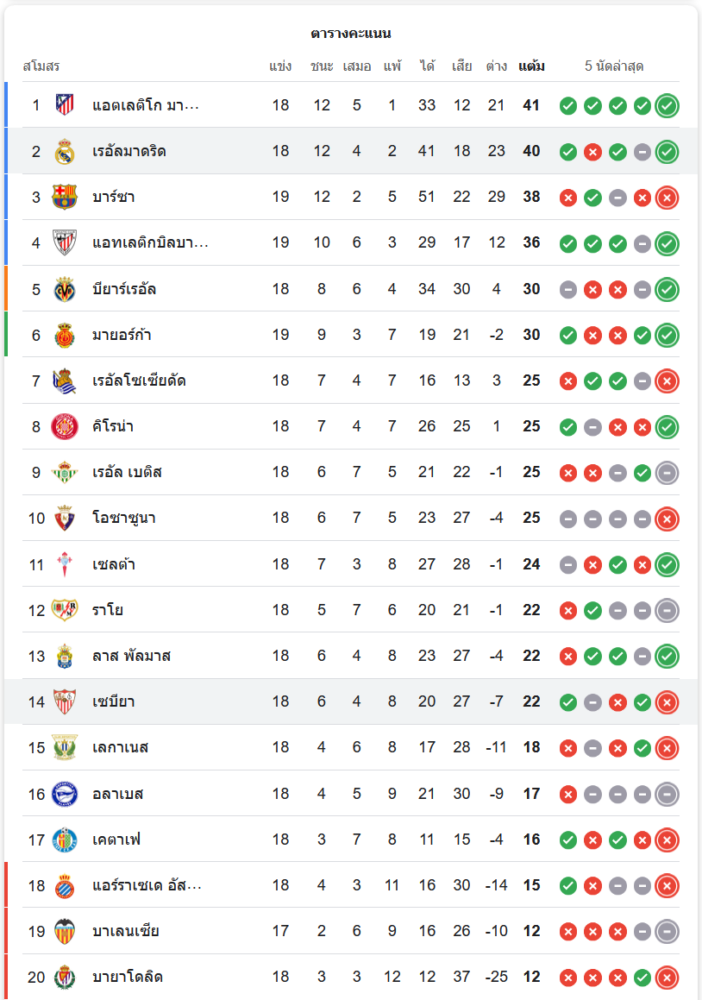Select the คิโรน่า team name
702x1000 pixels.
coord(113,427)
